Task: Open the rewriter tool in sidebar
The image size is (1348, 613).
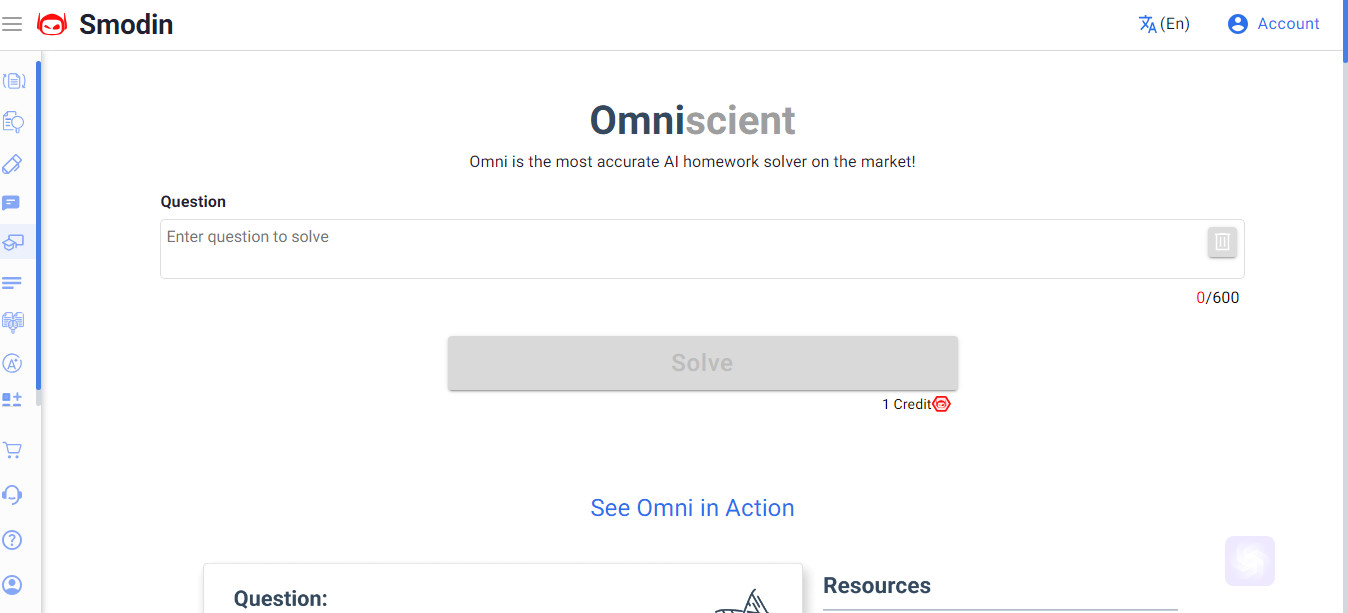Action: click(x=13, y=81)
